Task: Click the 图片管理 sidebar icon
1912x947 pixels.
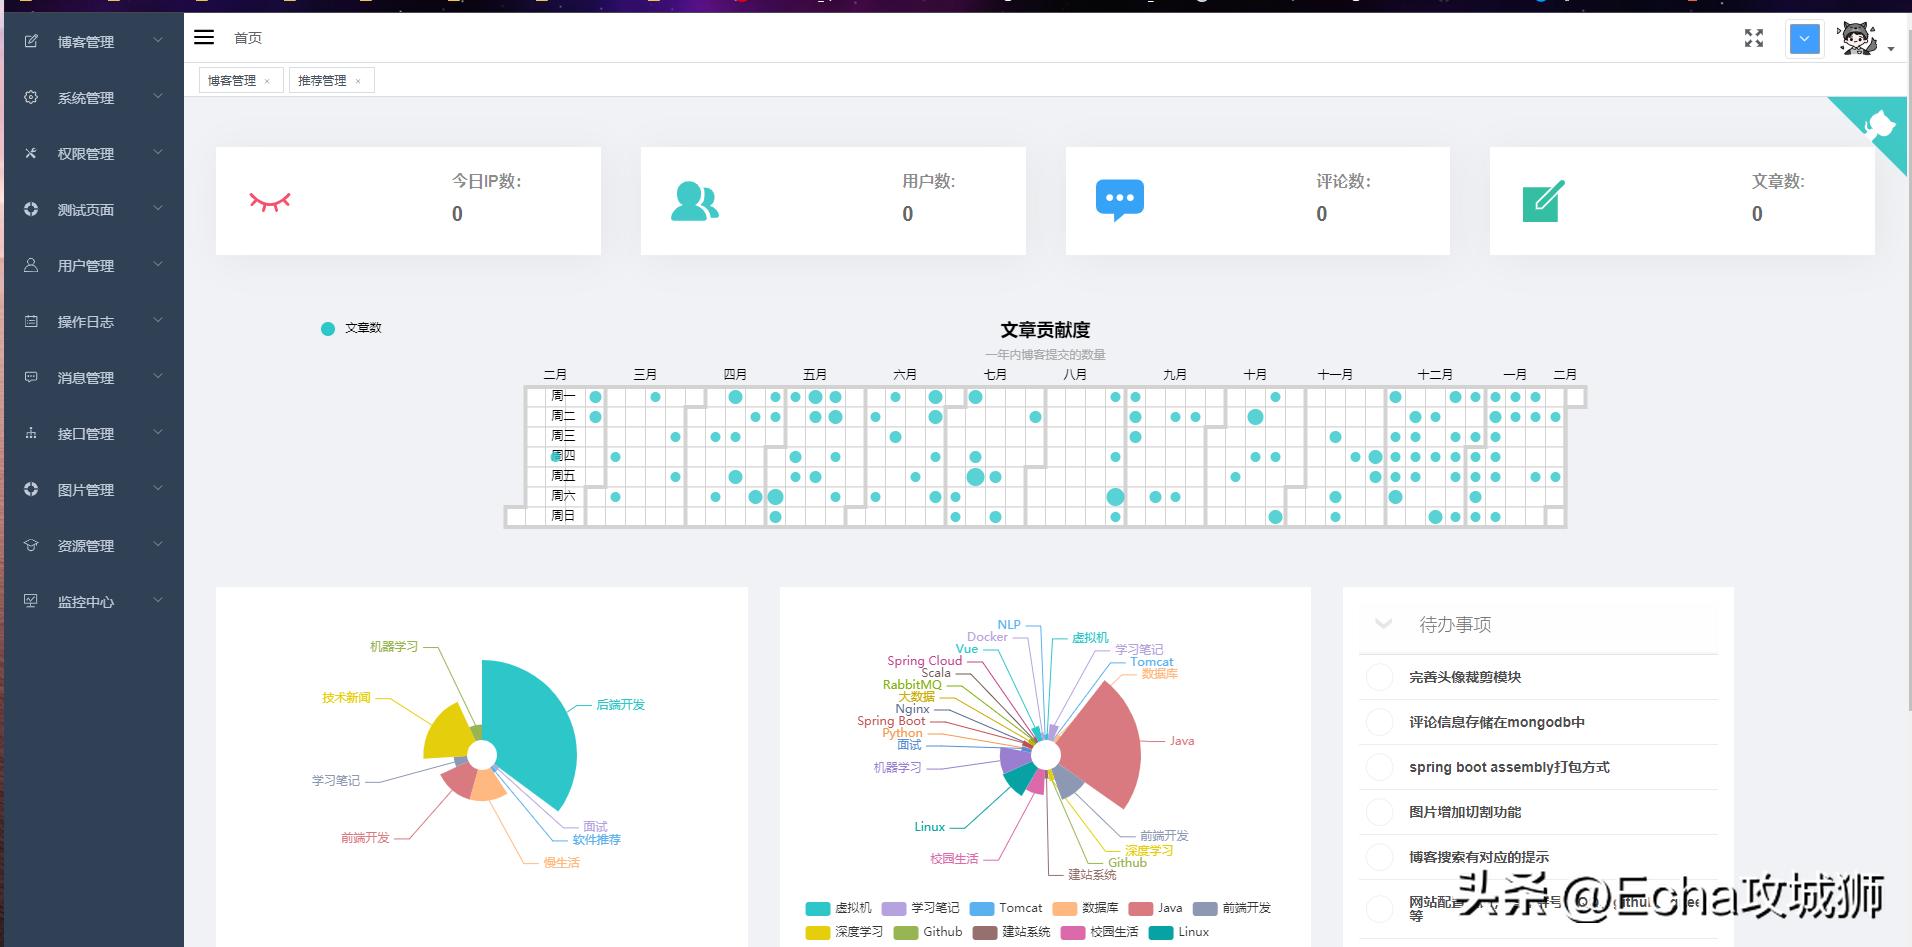Action: tap(30, 489)
